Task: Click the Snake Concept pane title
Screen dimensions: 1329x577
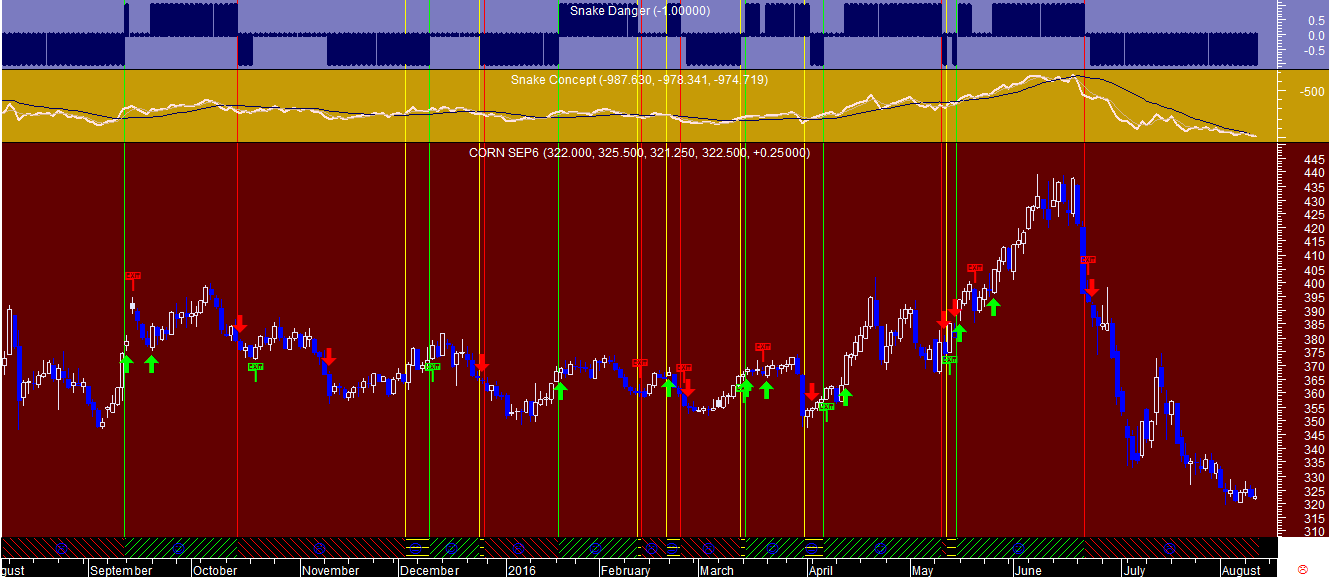Action: (x=639, y=79)
